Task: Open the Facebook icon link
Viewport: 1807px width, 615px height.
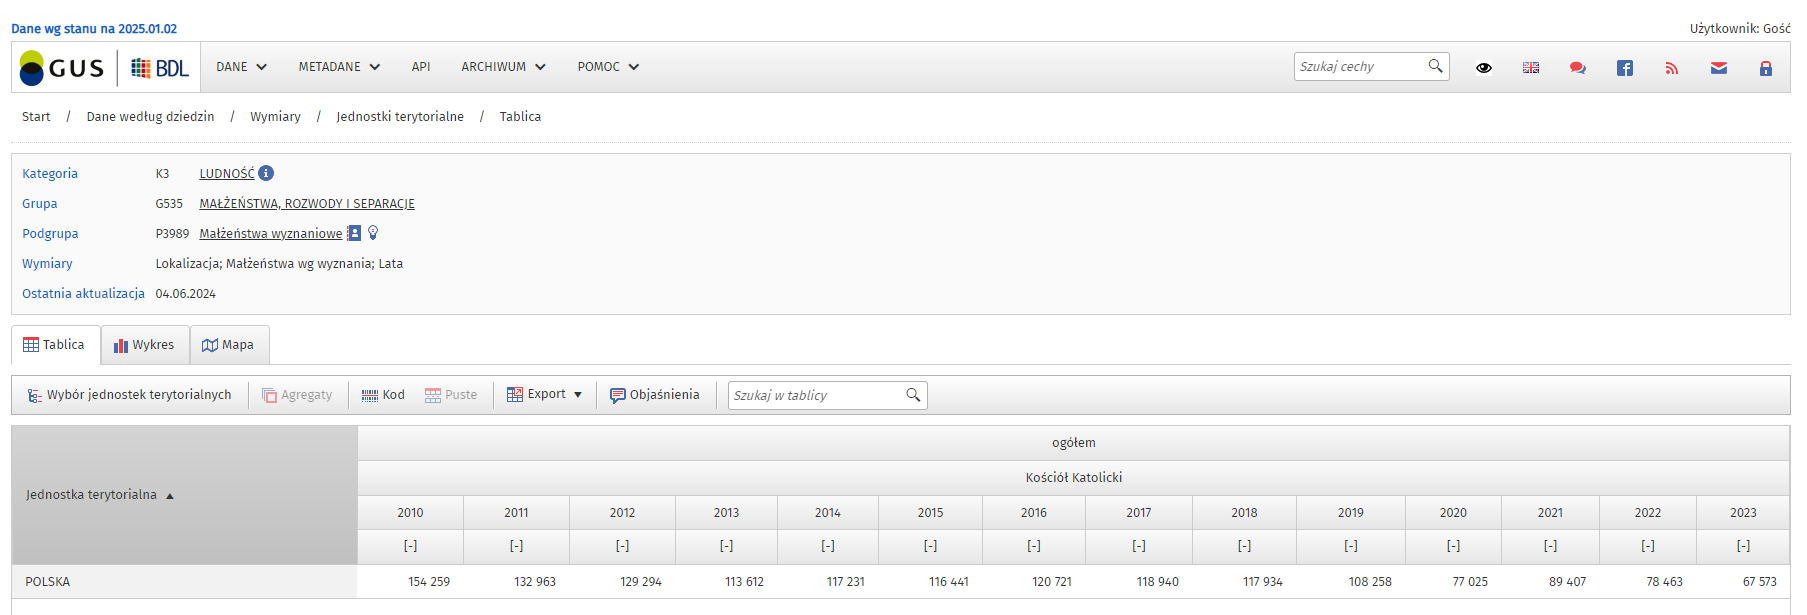Action: [1624, 68]
